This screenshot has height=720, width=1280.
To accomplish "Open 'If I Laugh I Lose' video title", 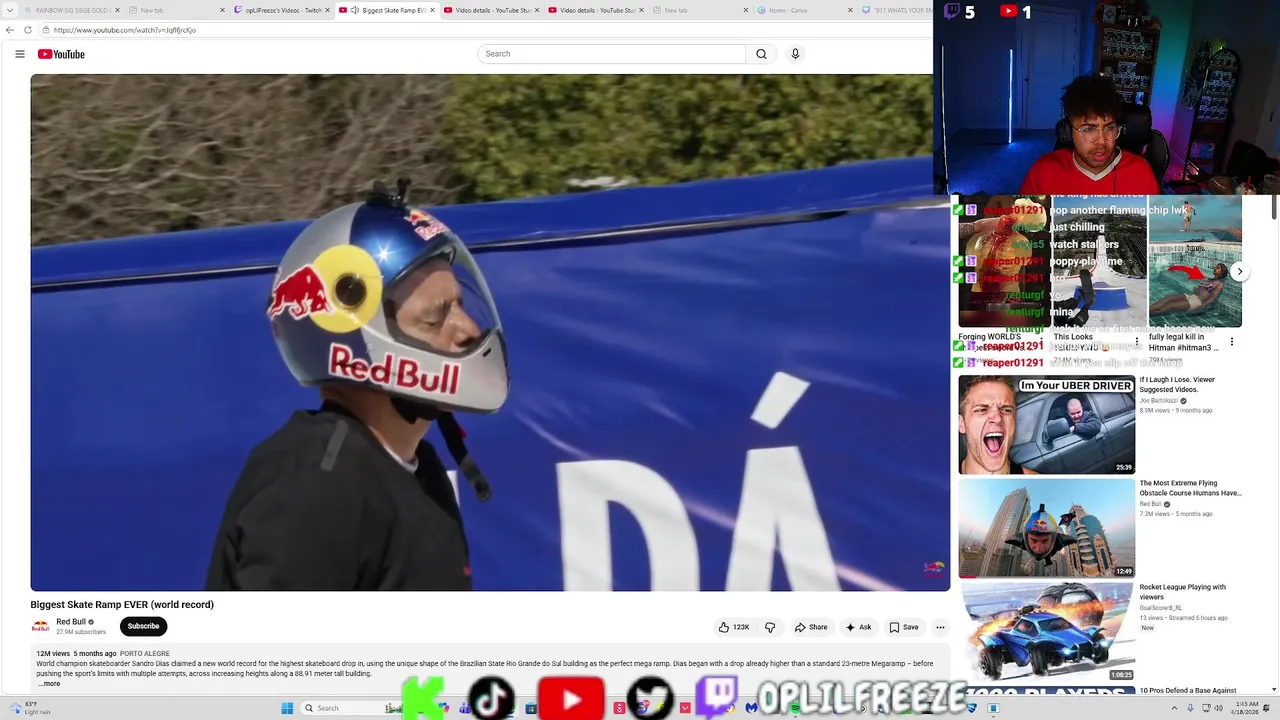I will pyautogui.click(x=1177, y=384).
